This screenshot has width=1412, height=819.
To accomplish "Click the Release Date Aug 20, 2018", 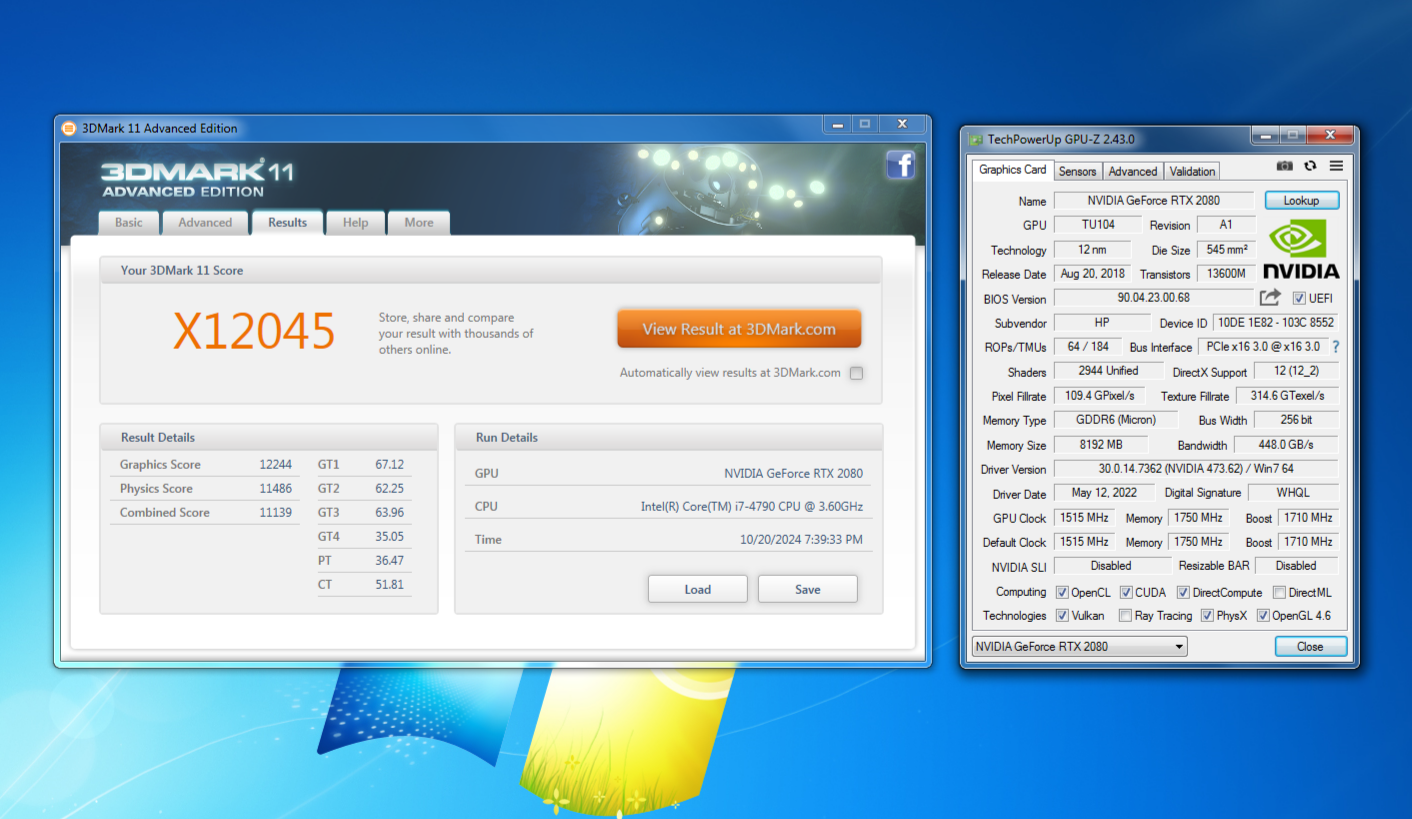I will tap(1092, 274).
